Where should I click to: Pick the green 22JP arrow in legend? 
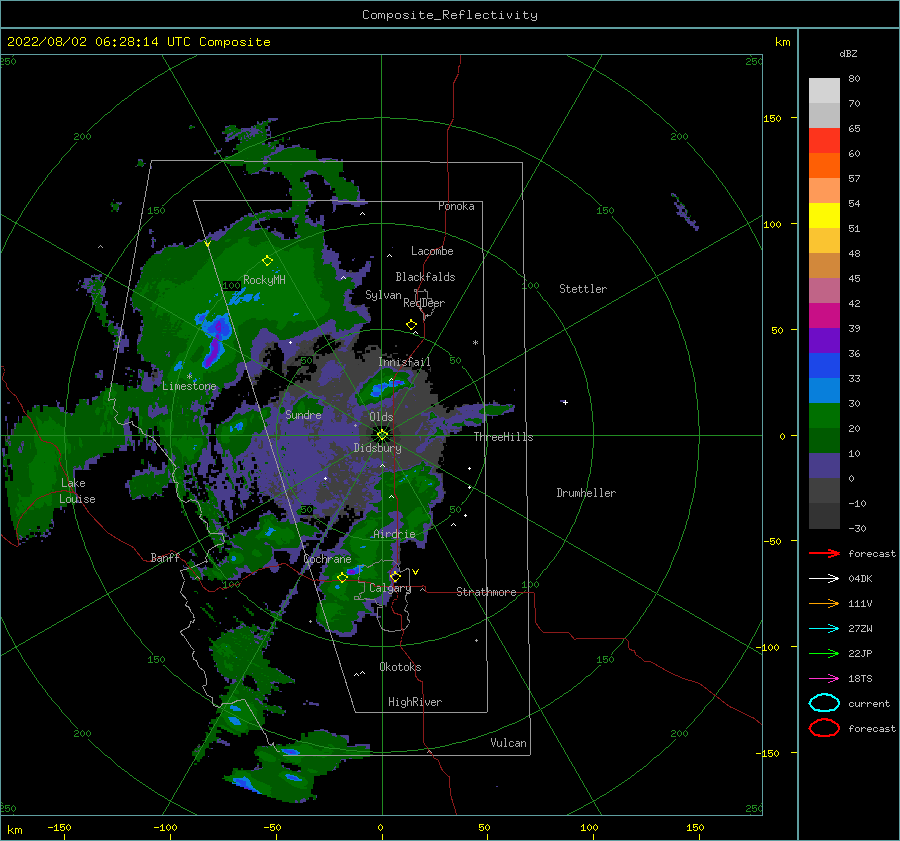point(824,653)
